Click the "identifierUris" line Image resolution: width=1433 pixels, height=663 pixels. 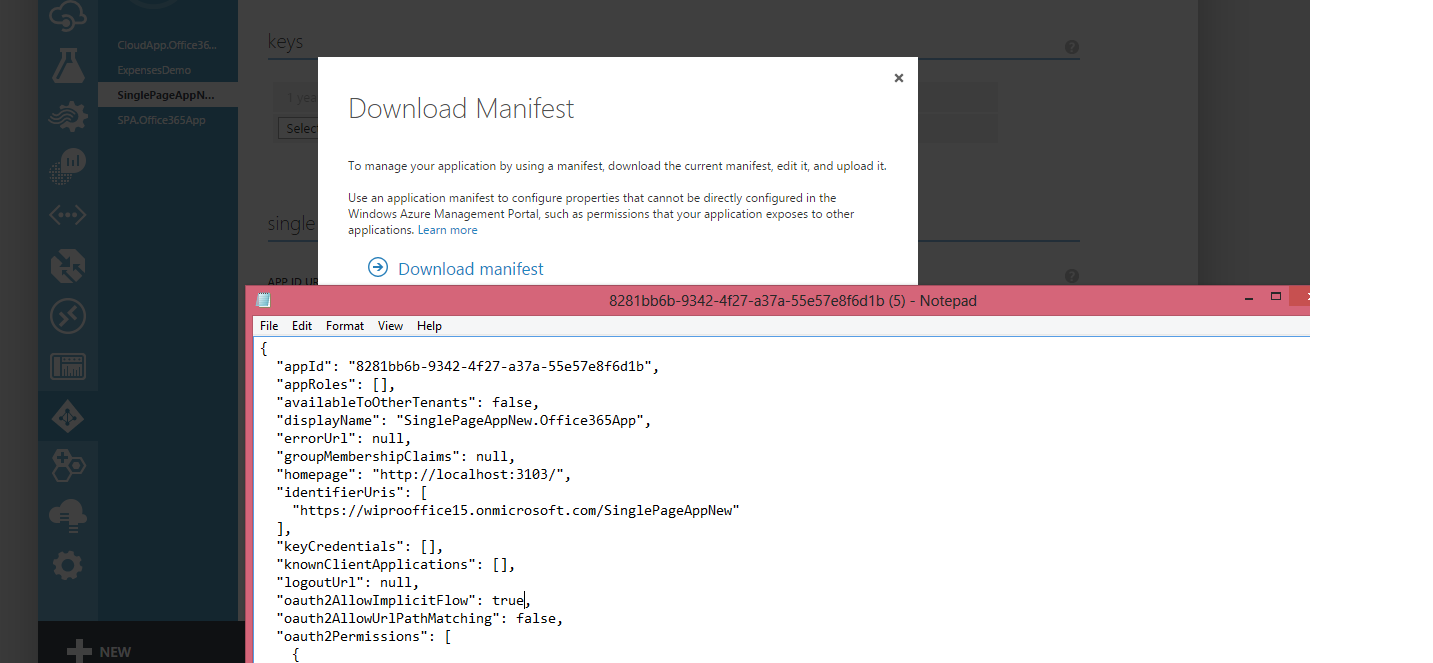point(352,492)
